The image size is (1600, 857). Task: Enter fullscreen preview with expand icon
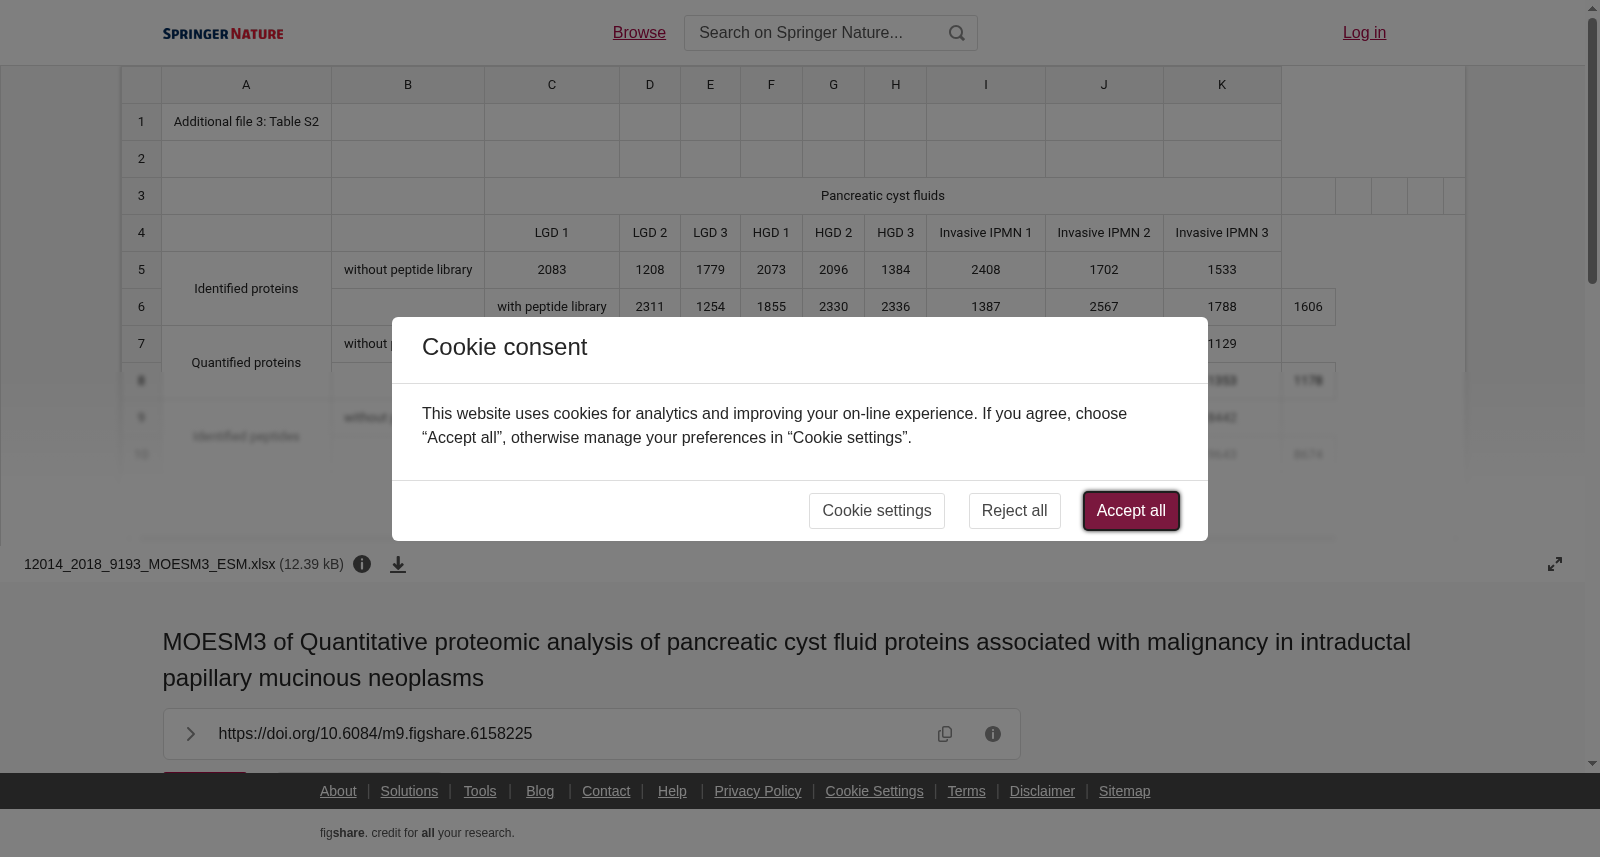click(x=1555, y=564)
